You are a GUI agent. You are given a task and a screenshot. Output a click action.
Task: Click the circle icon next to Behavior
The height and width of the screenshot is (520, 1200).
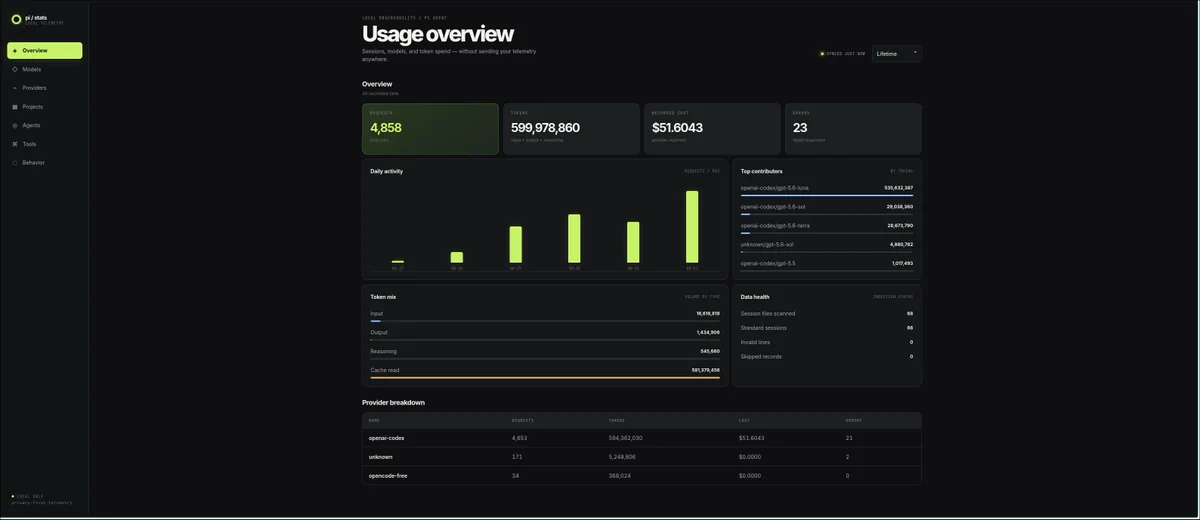pyautogui.click(x=14, y=162)
